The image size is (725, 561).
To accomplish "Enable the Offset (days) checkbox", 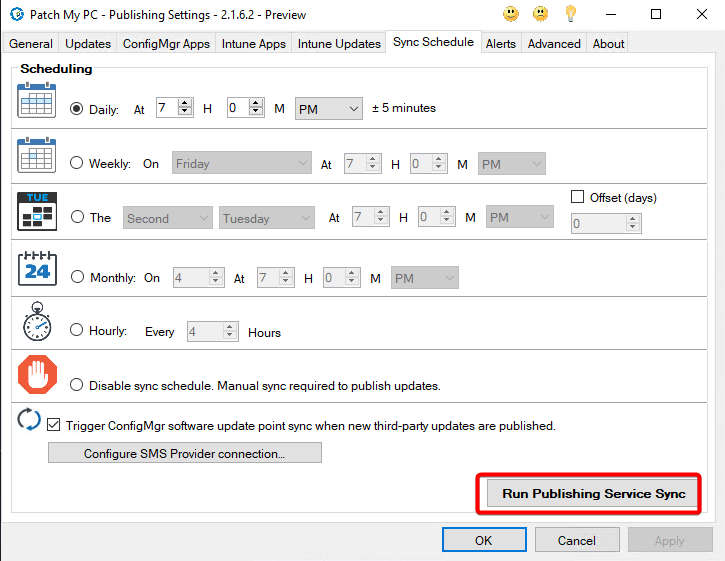I will click(578, 197).
